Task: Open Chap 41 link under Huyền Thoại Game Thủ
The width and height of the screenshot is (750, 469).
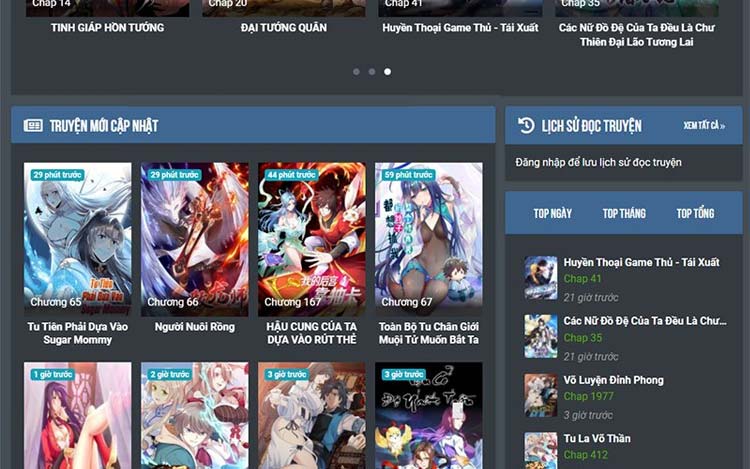Action: (582, 279)
